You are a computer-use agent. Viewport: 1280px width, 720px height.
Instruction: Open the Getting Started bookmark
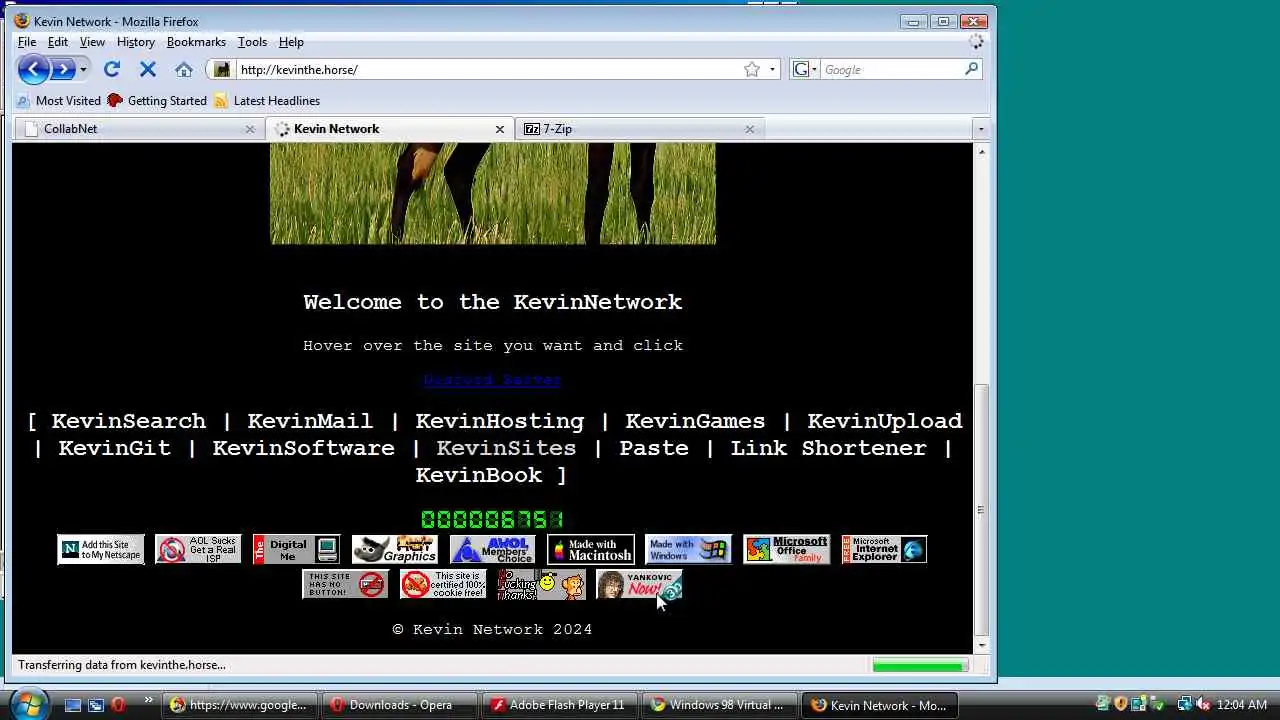coord(157,100)
